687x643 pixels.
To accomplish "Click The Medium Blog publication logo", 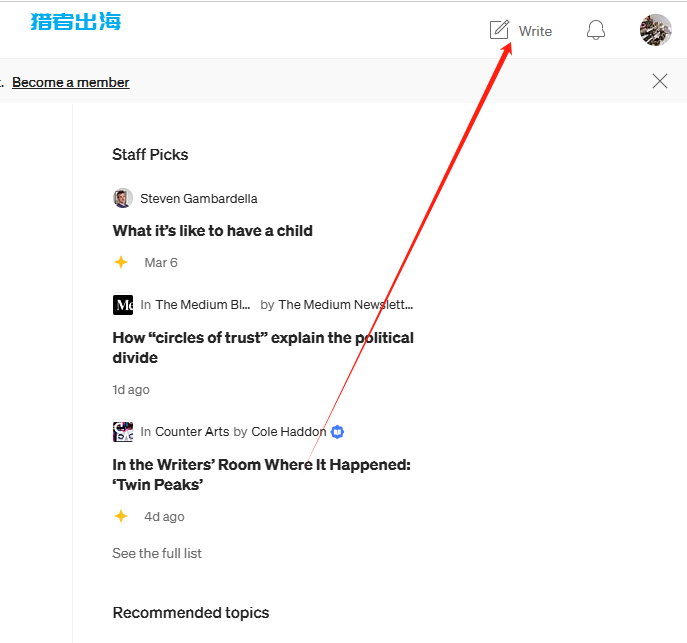I will click(x=123, y=304).
